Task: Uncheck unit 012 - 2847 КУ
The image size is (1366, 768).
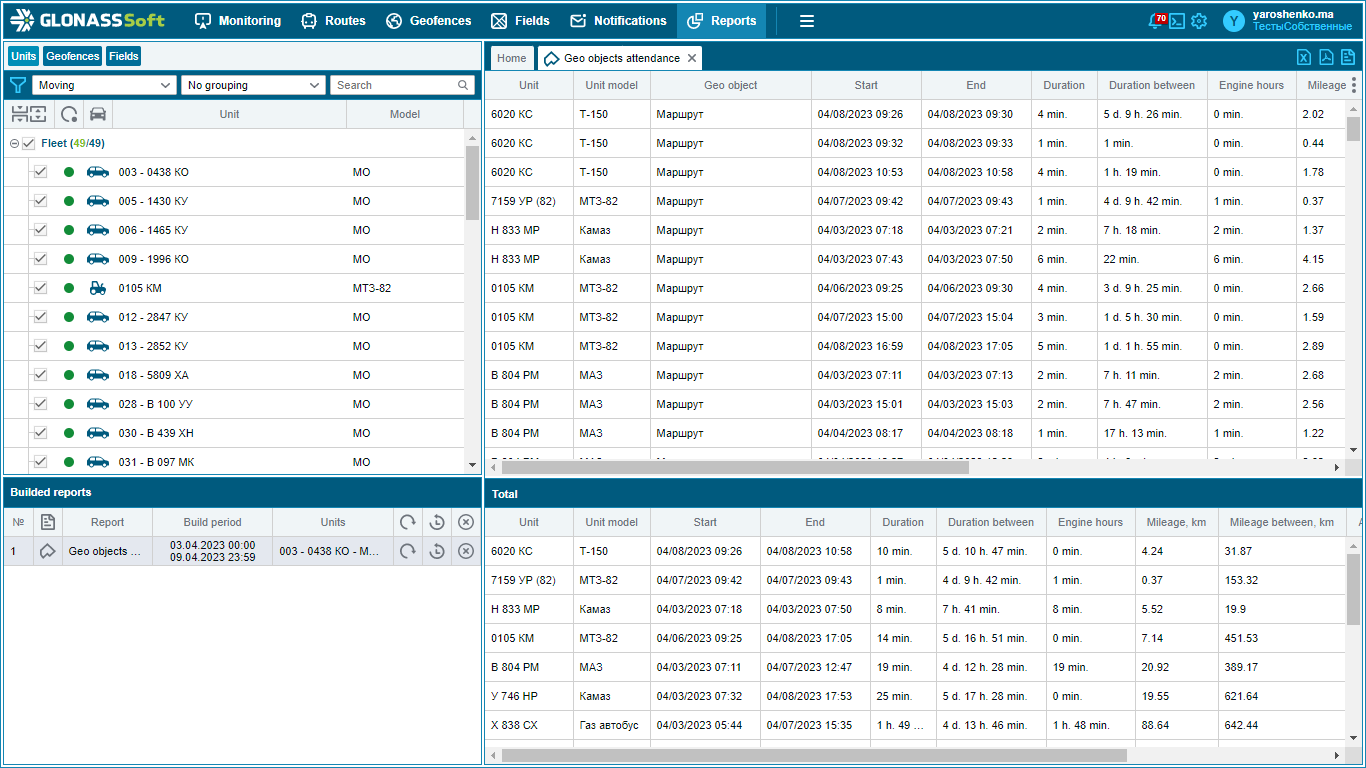Action: pyautogui.click(x=40, y=317)
